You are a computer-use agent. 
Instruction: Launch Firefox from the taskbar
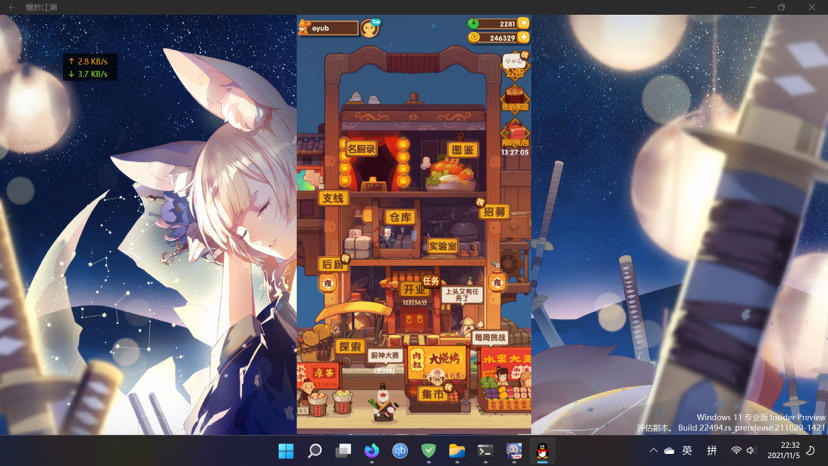372,451
